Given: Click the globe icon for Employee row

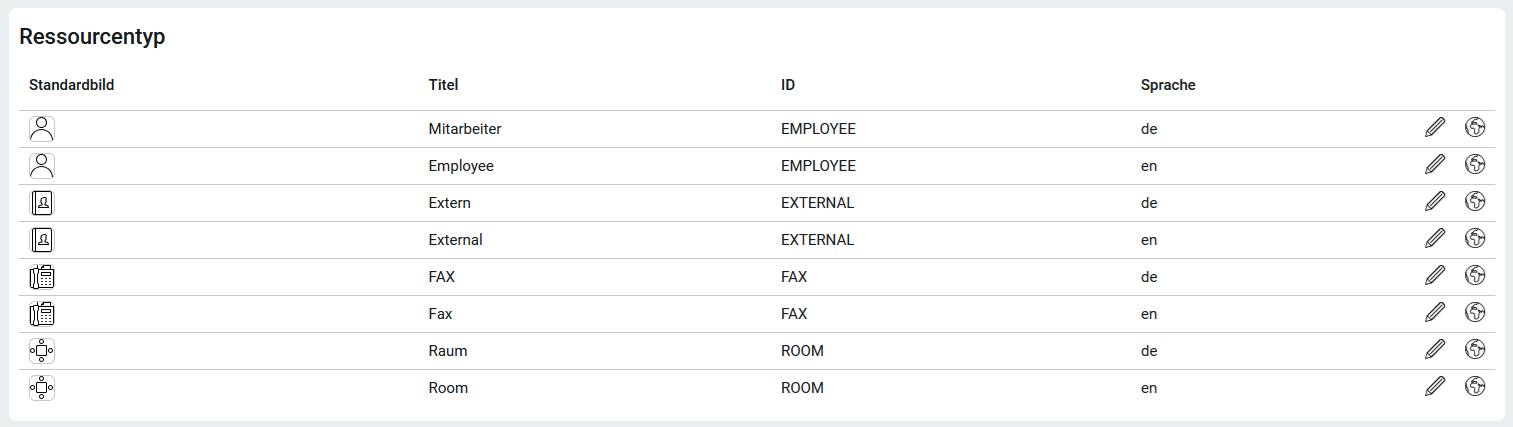Looking at the screenshot, I should pyautogui.click(x=1474, y=164).
